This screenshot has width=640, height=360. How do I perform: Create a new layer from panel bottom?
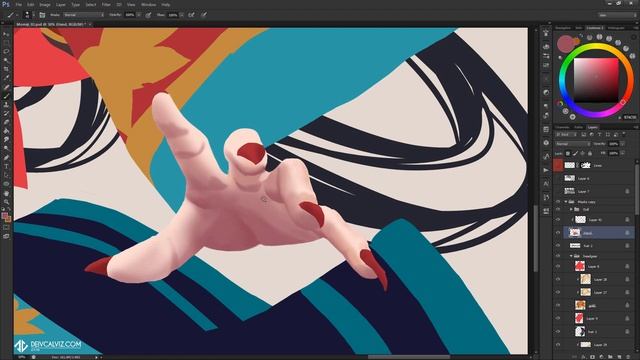[x=620, y=357]
